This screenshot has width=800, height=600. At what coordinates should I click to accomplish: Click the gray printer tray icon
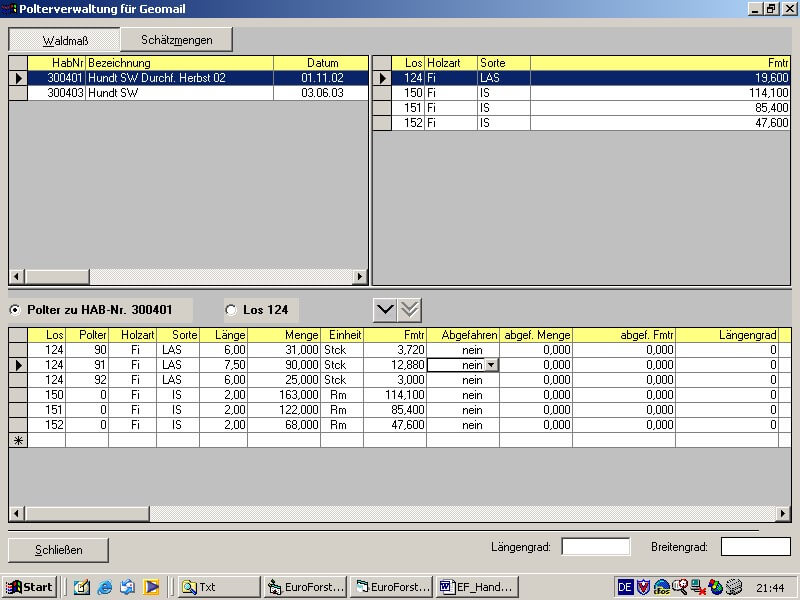(734, 587)
